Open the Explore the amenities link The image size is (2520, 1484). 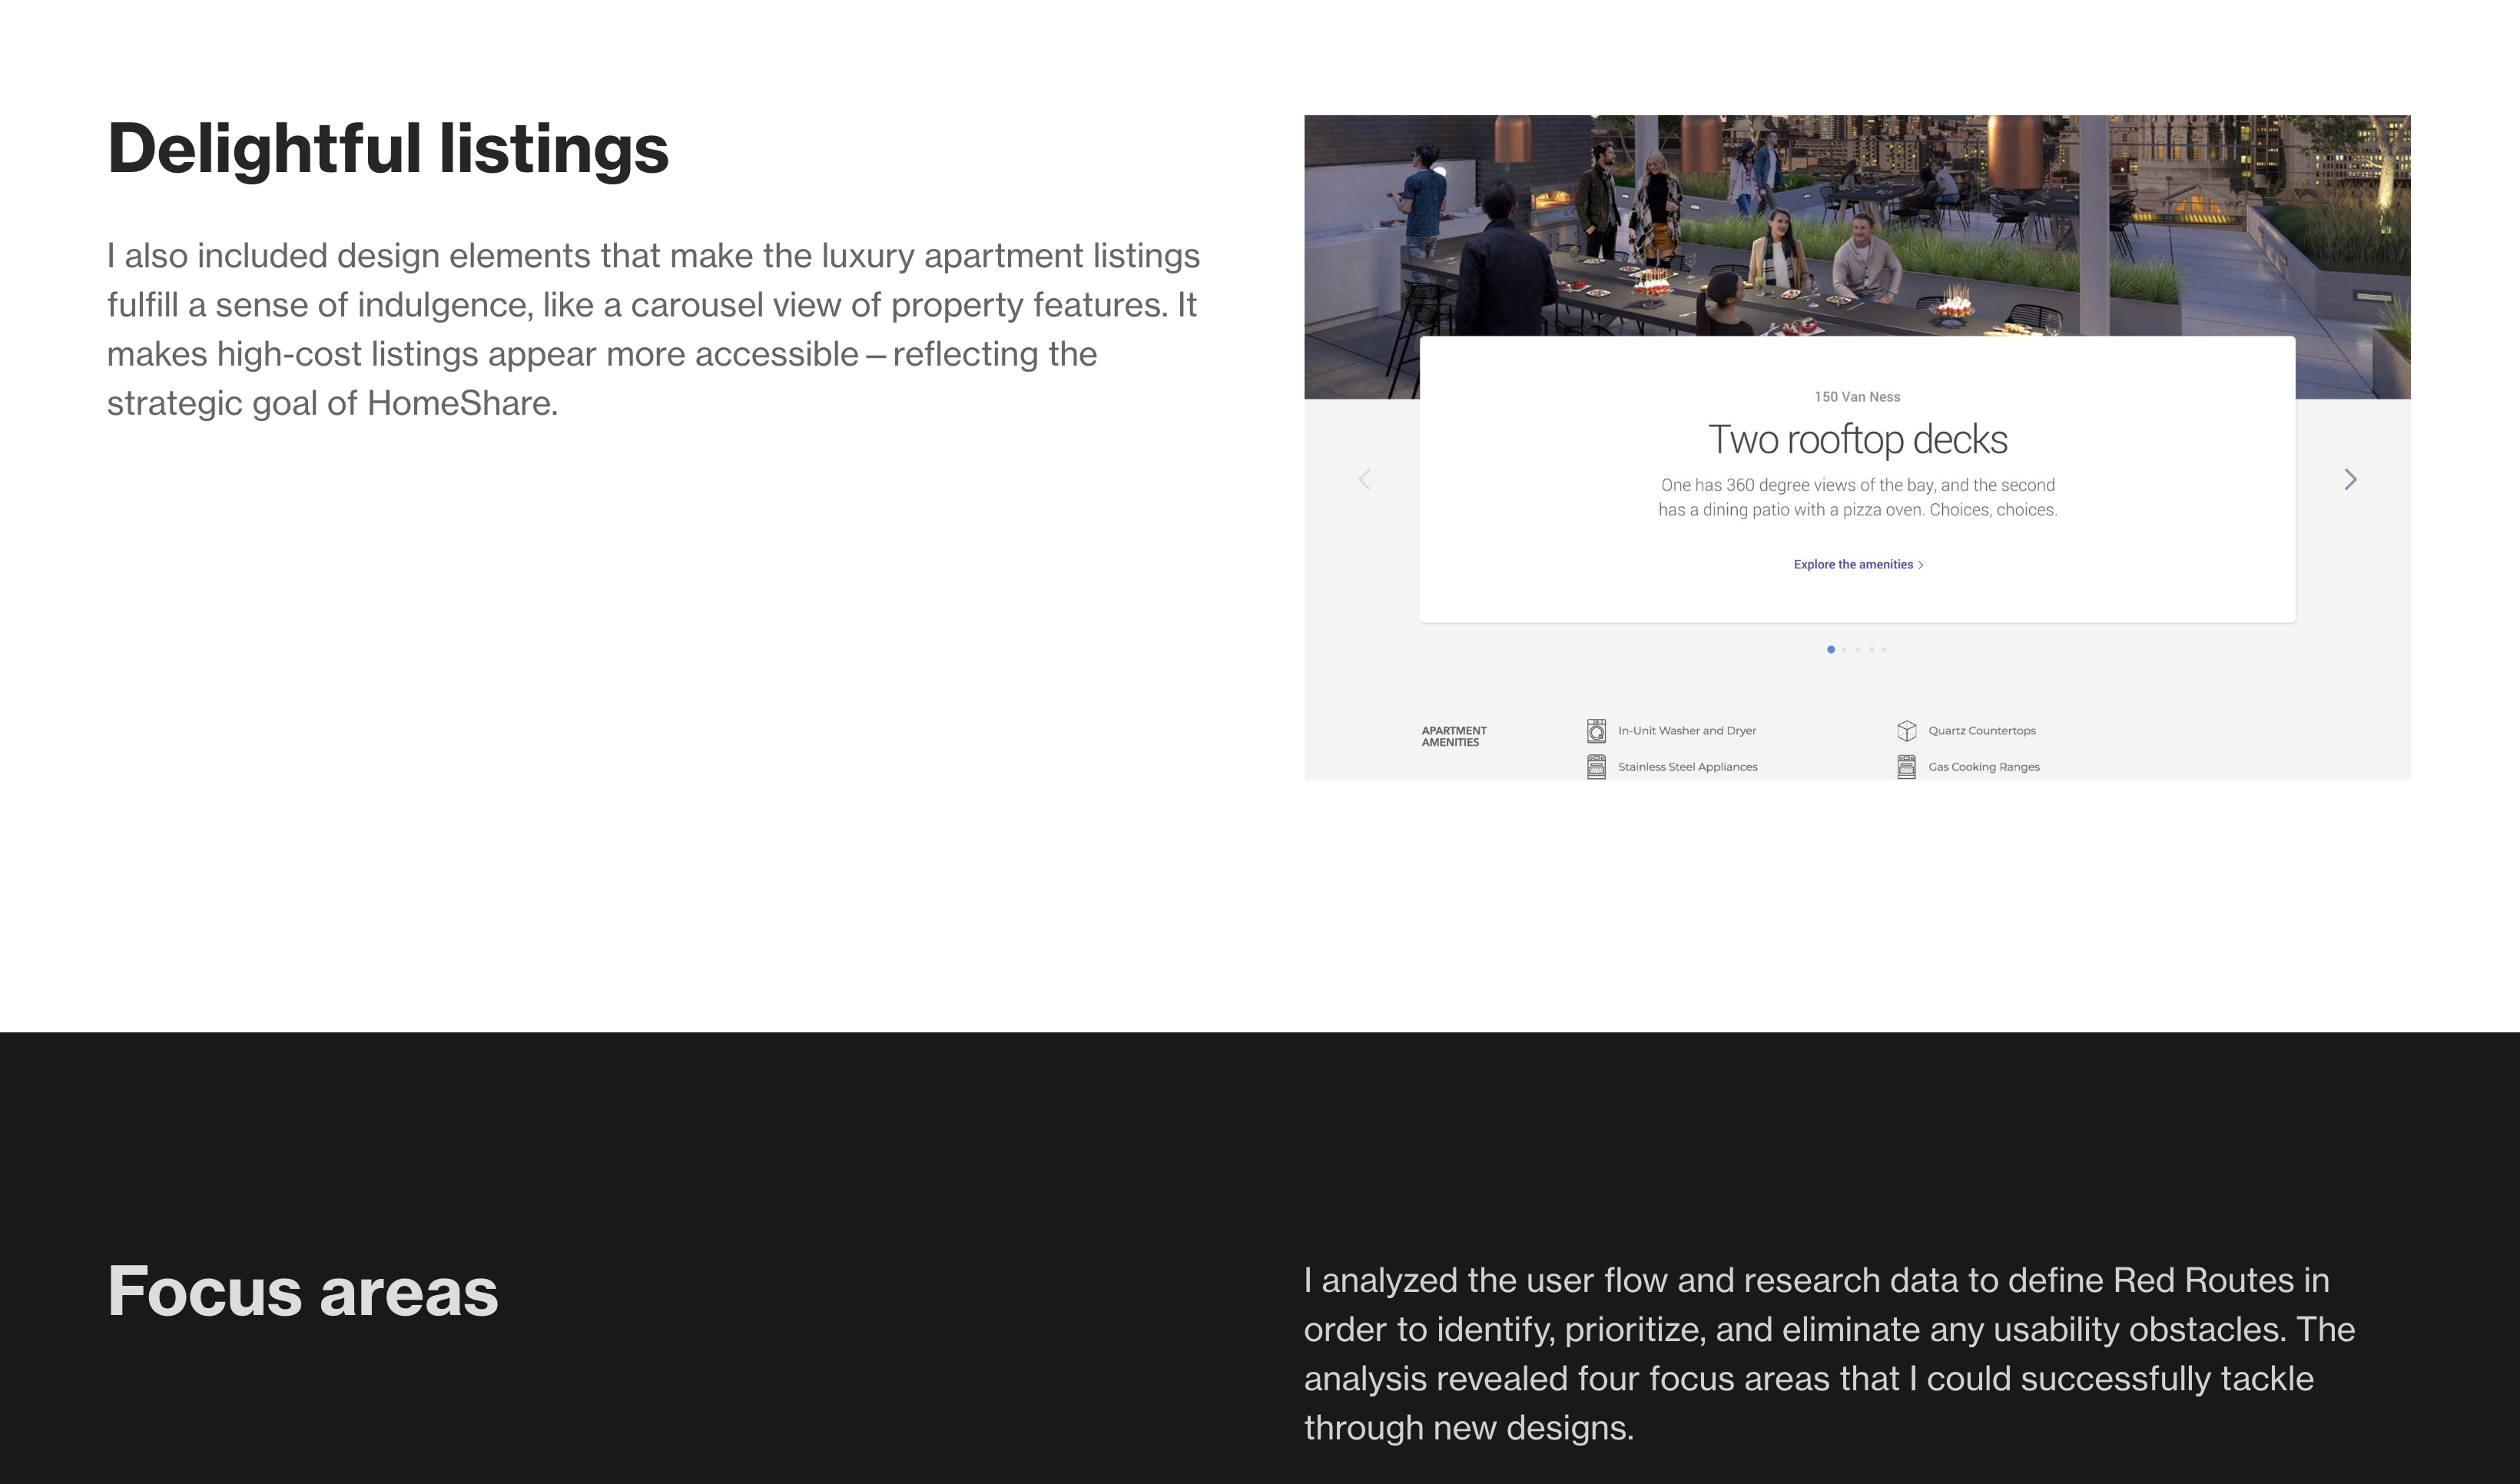[1858, 565]
